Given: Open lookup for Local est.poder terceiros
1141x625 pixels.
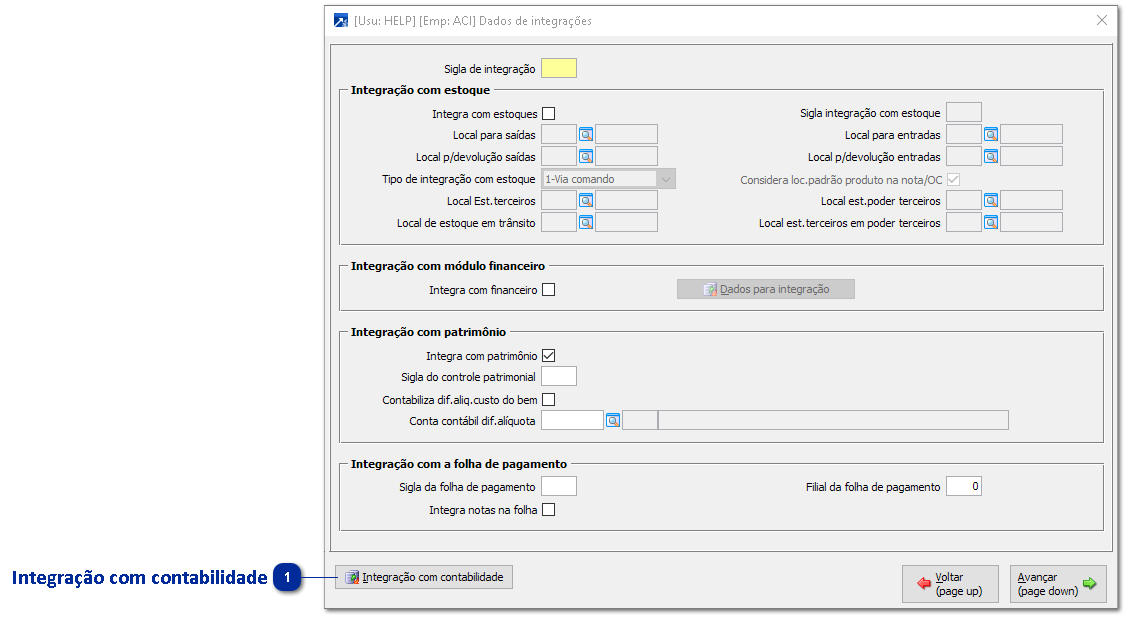Looking at the screenshot, I should pyautogui.click(x=990, y=201).
